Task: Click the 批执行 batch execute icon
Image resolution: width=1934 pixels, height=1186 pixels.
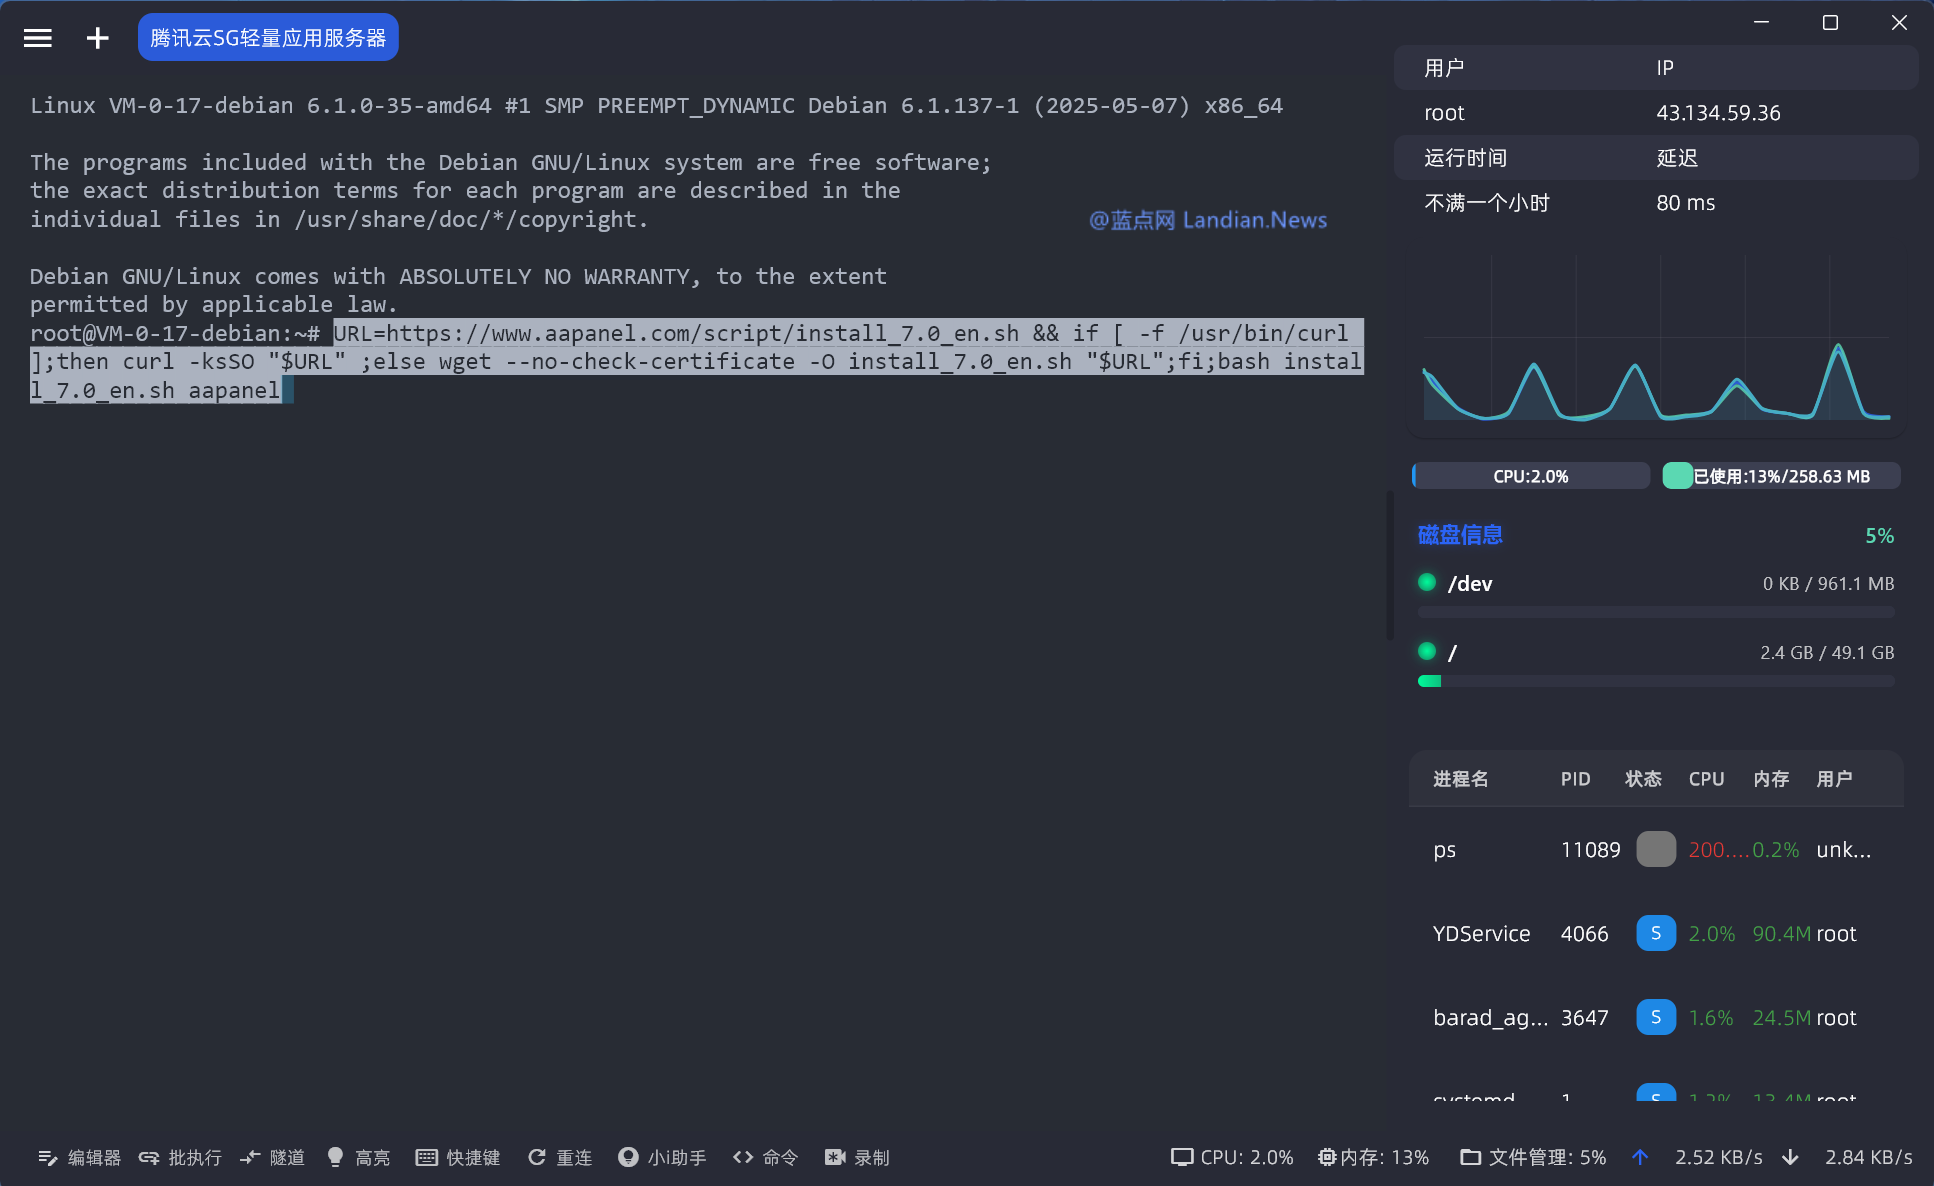Action: coord(149,1157)
